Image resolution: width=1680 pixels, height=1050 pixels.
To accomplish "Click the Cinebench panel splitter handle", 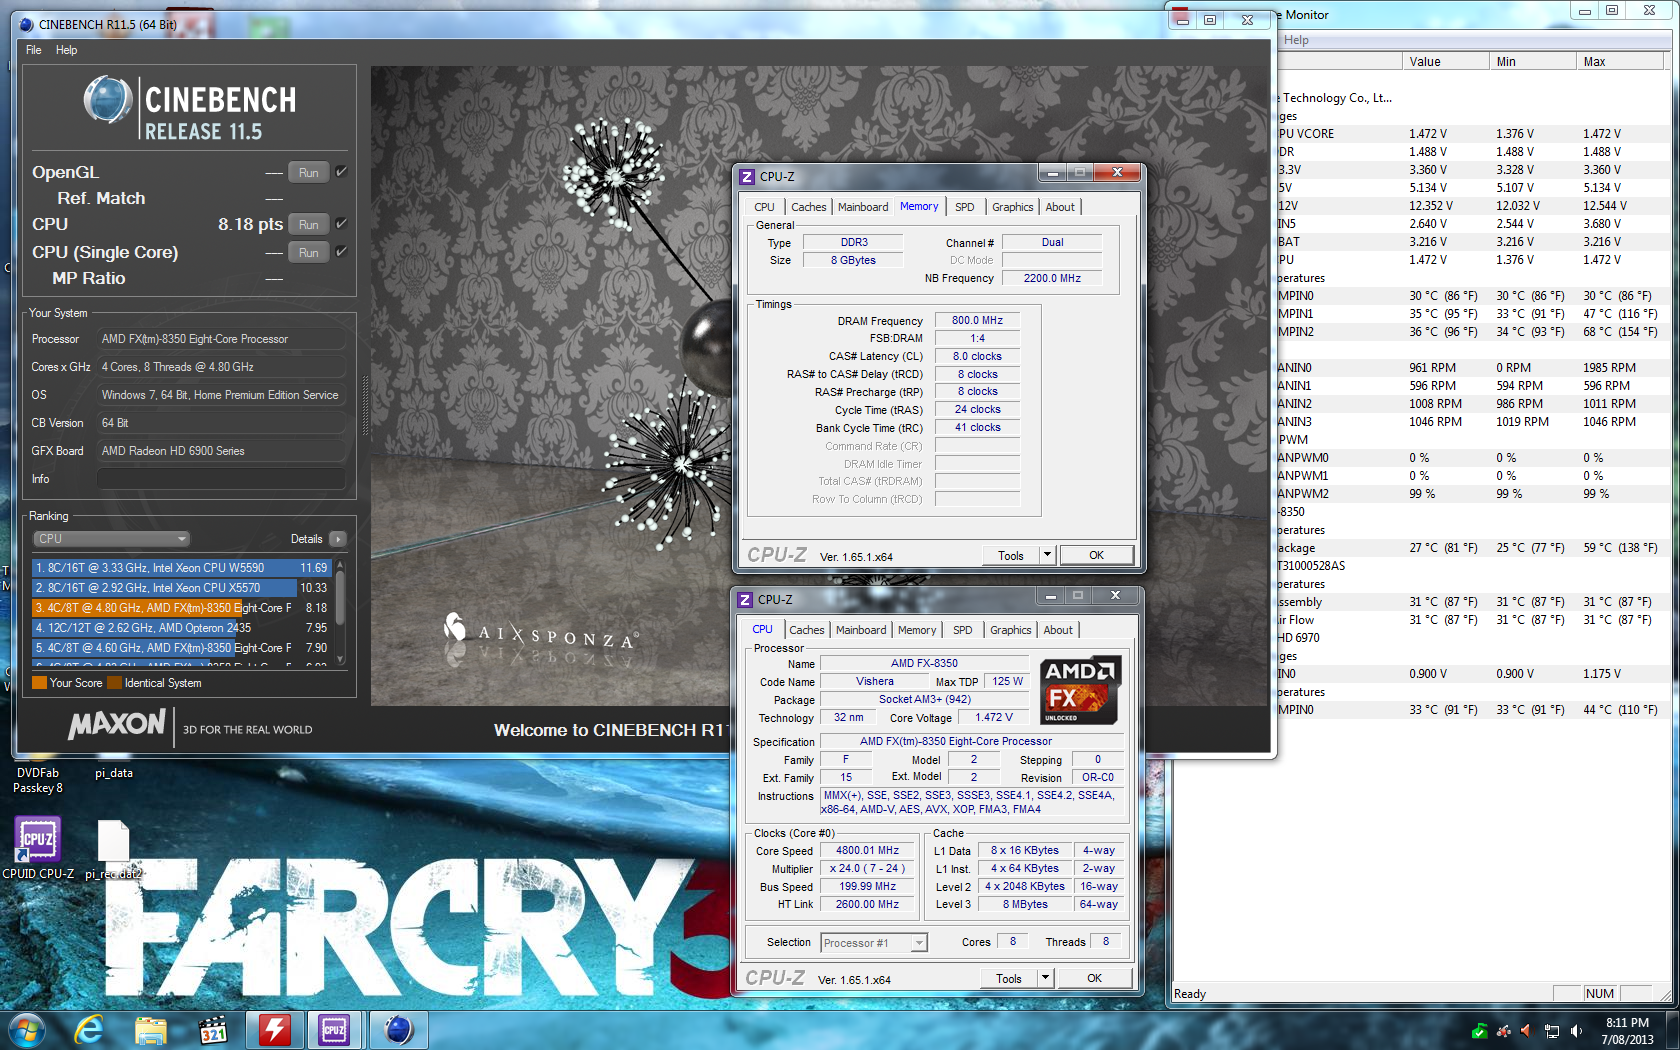I will click(365, 405).
